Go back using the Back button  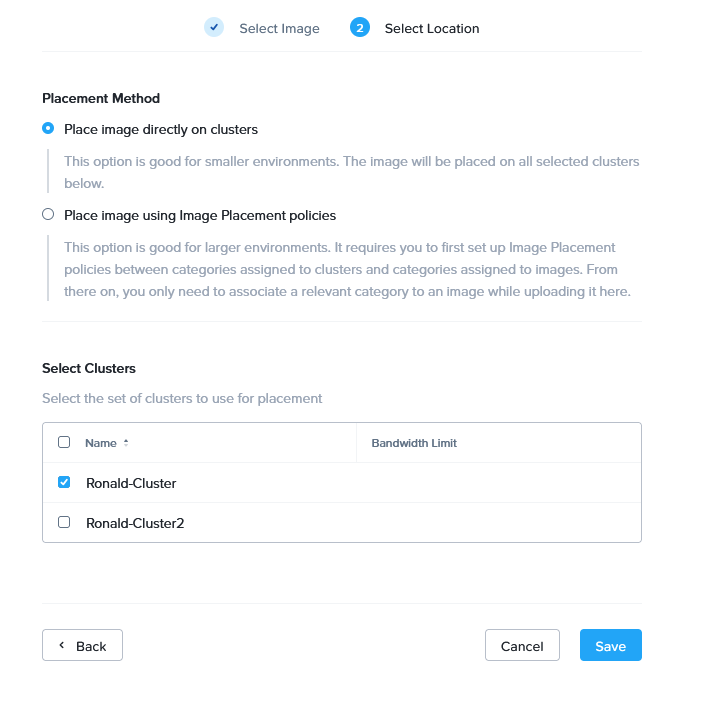[82, 646]
